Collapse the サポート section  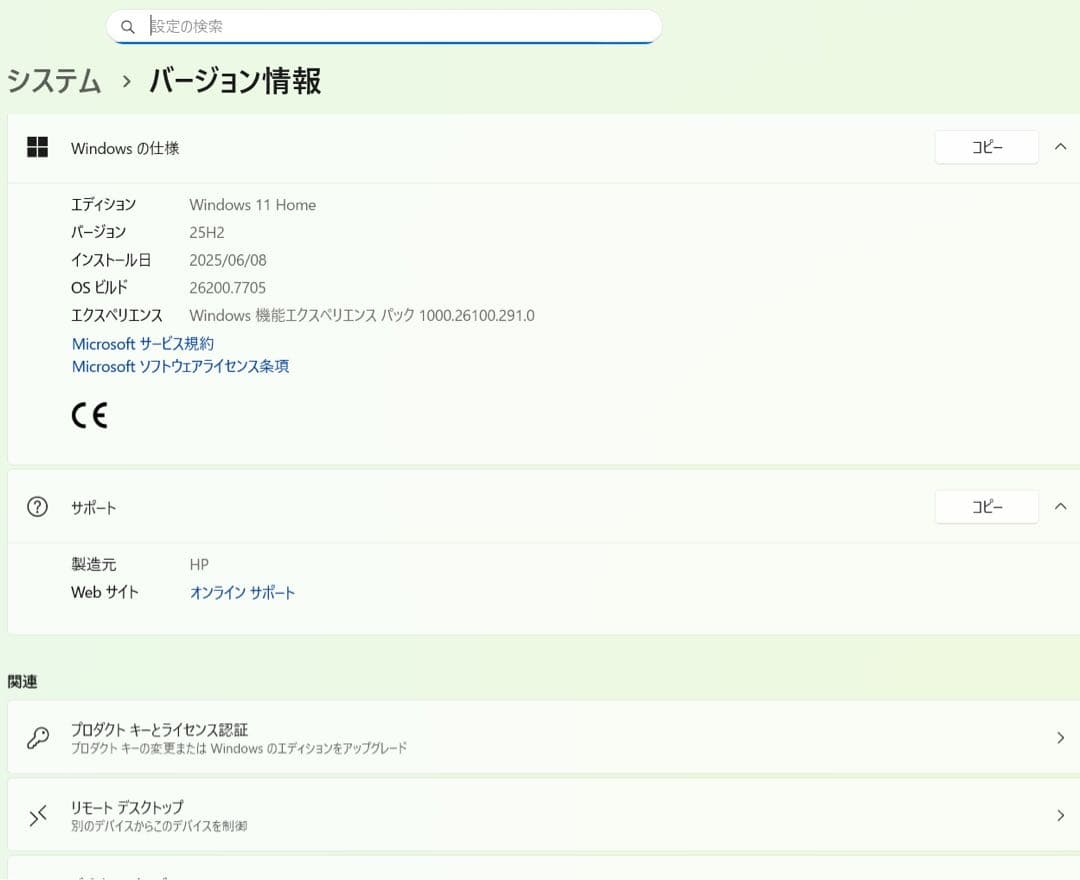1060,506
